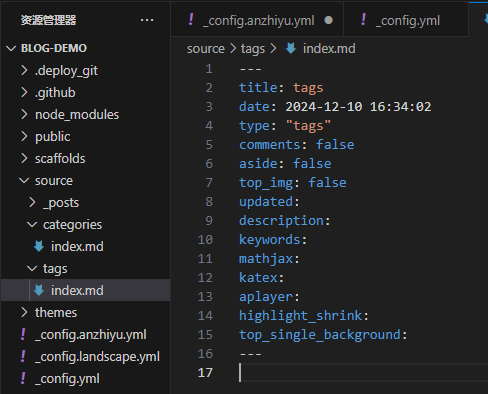The image size is (488, 394).
Task: Click exclamation icon on the _config.yml tab
Action: [x=364, y=20]
